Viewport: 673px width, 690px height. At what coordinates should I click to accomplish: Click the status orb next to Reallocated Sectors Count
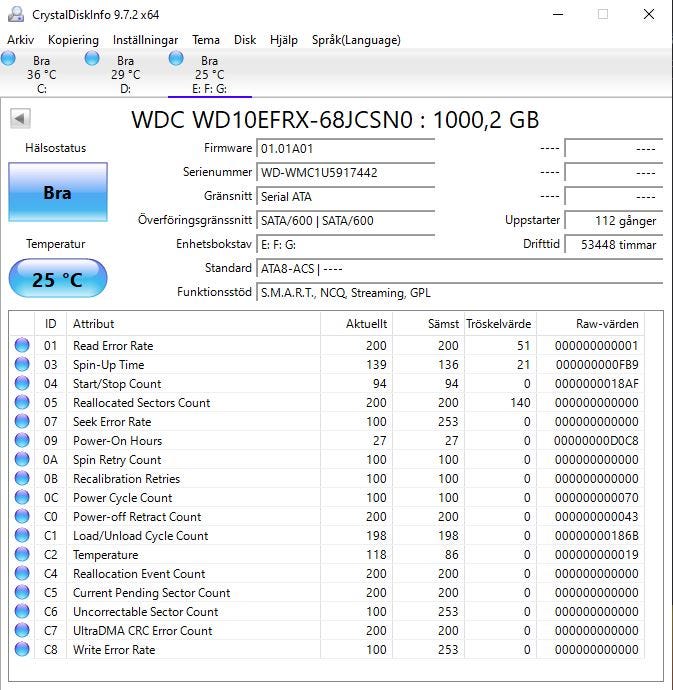tap(22, 403)
